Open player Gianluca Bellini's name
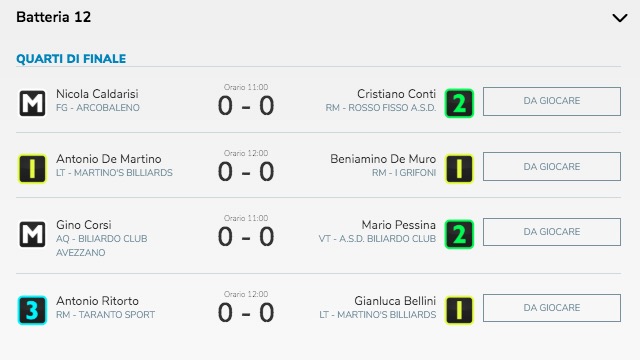640x360 pixels. pyautogui.click(x=395, y=301)
